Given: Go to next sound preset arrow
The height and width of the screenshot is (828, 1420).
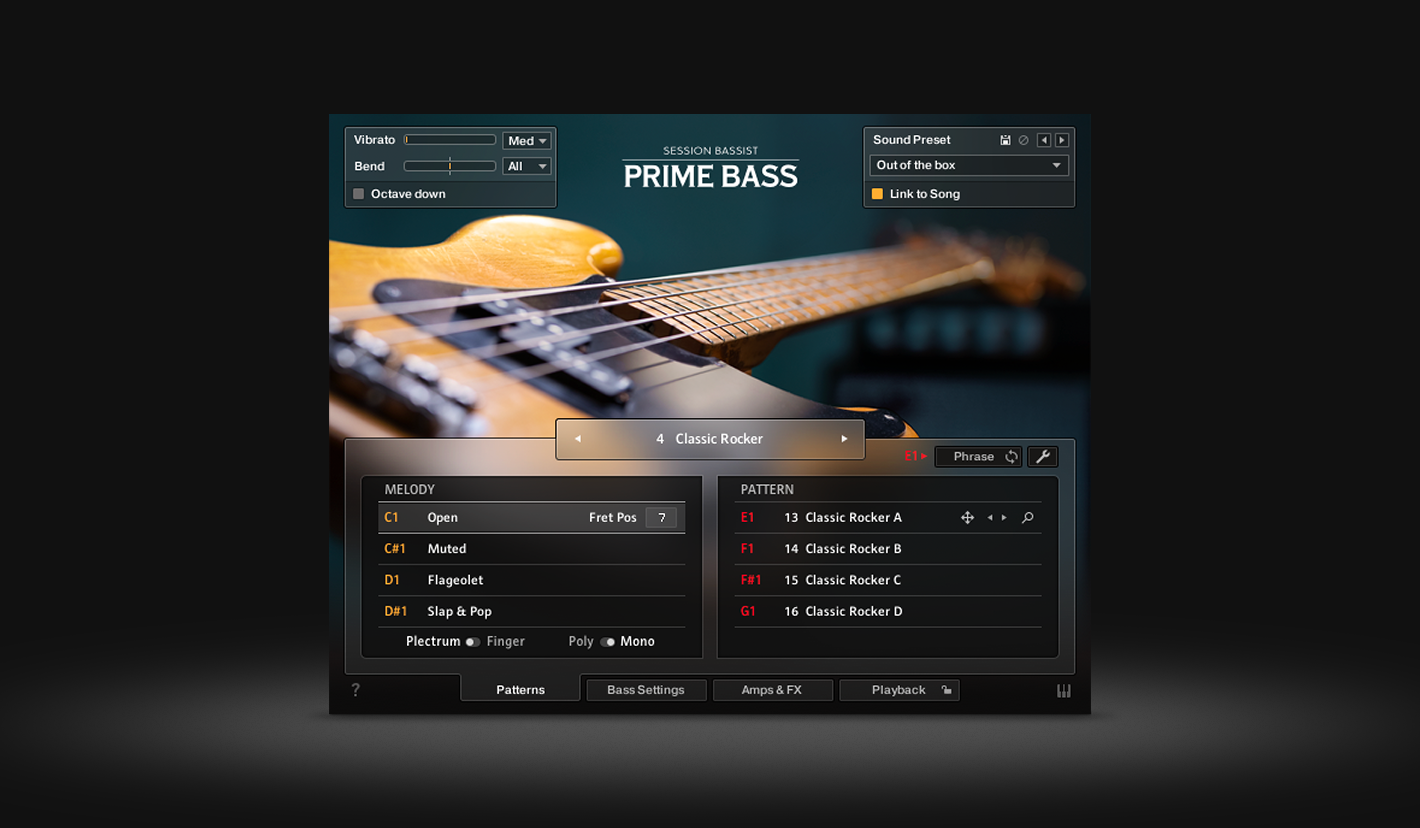Looking at the screenshot, I should click(x=1062, y=141).
